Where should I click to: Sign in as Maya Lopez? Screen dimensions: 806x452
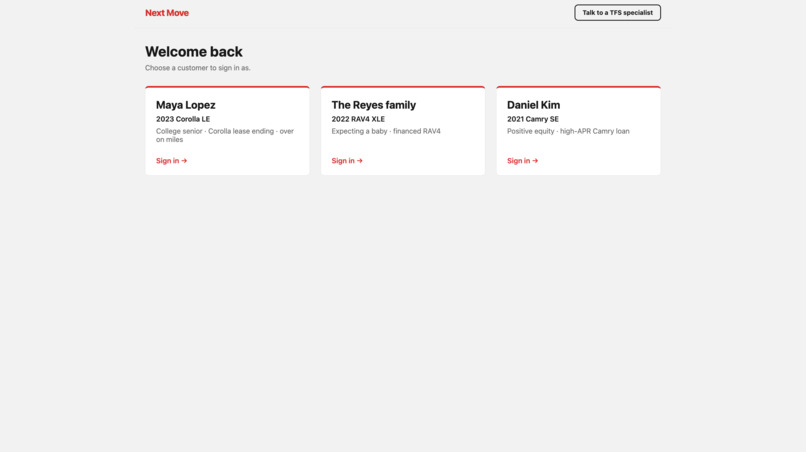[x=172, y=161]
